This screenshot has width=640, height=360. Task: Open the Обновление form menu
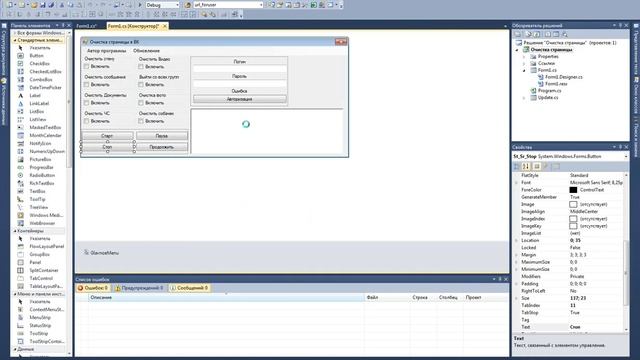147,51
